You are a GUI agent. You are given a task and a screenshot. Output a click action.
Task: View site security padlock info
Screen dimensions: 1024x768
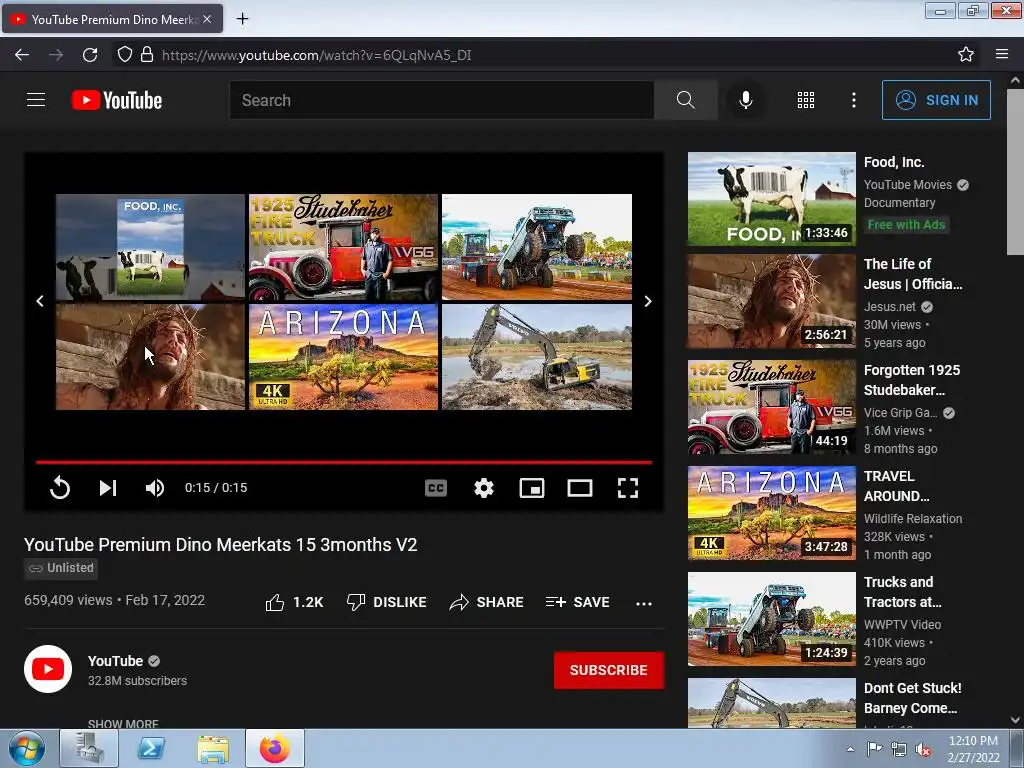tap(147, 54)
